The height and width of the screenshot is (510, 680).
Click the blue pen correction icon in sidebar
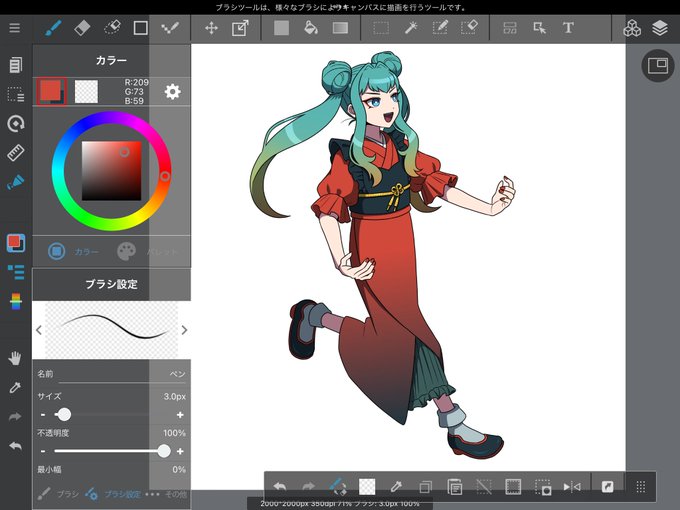pyautogui.click(x=16, y=182)
